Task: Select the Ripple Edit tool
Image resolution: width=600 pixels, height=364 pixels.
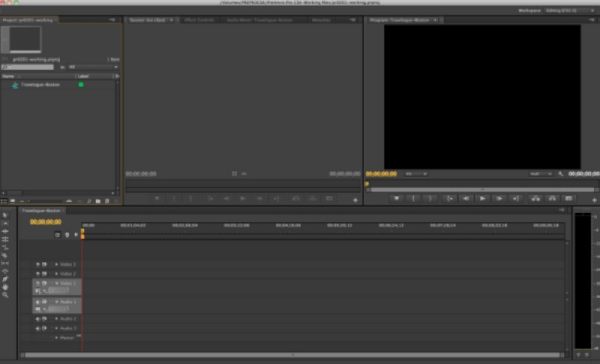Action: (x=5, y=231)
